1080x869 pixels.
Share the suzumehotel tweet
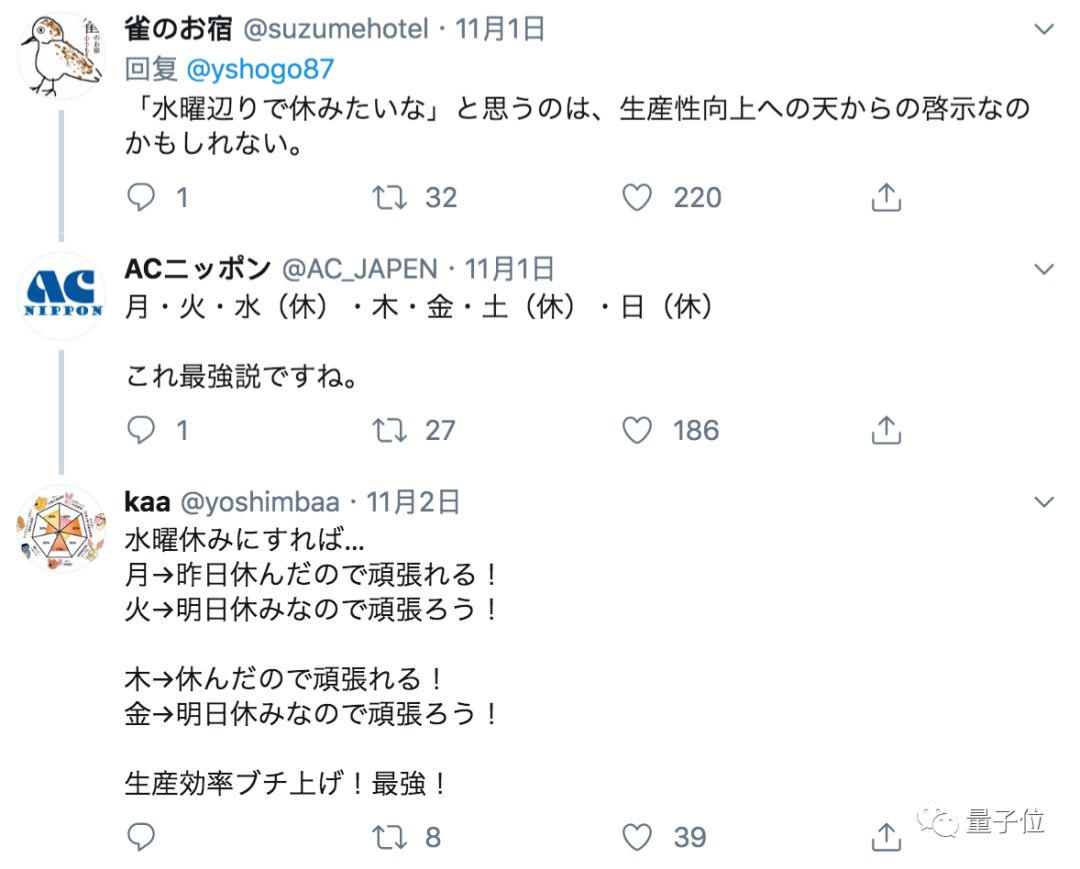click(886, 198)
